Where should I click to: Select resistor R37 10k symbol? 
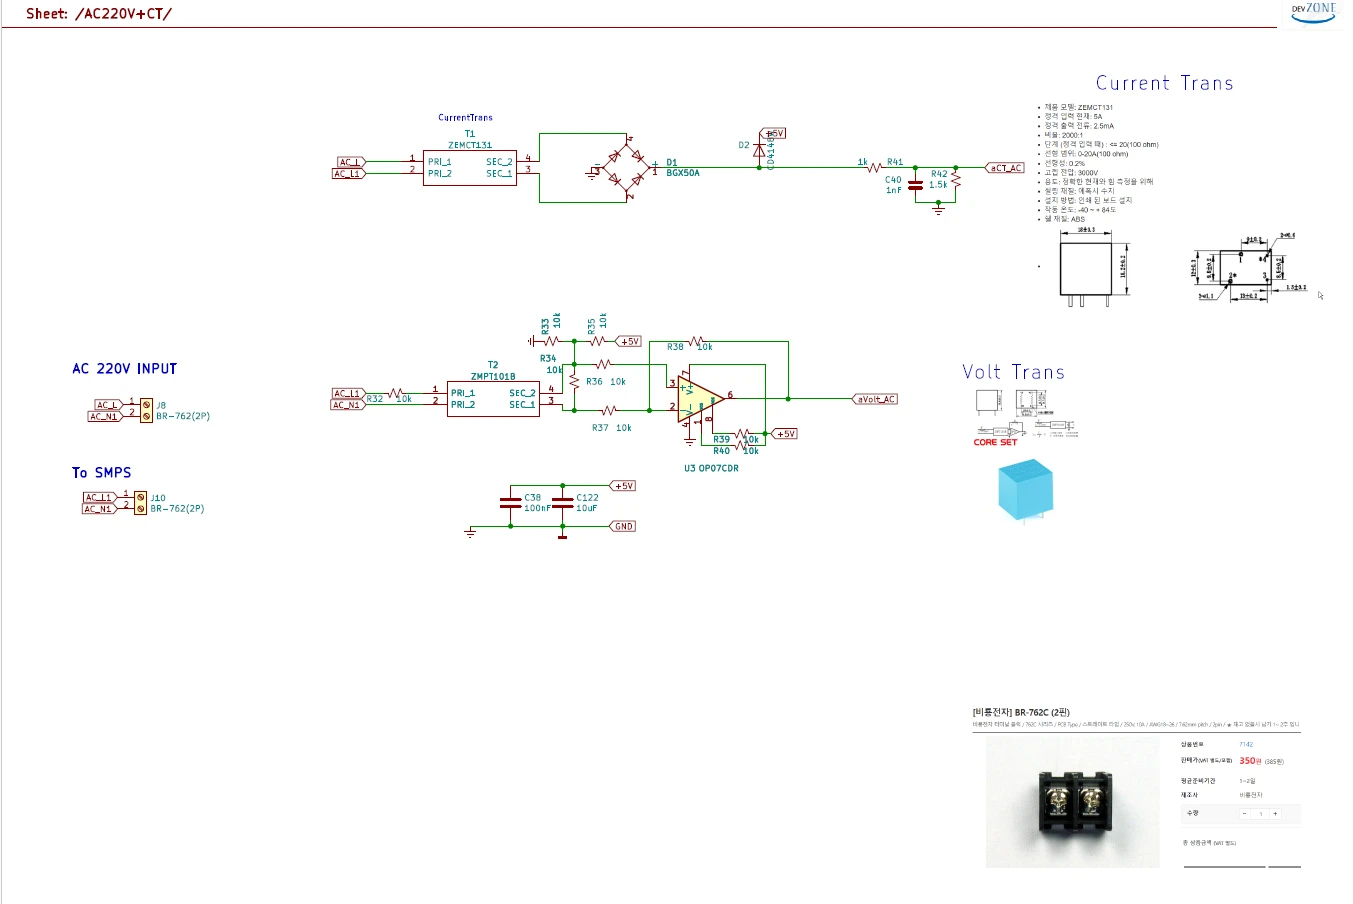pyautogui.click(x=610, y=409)
